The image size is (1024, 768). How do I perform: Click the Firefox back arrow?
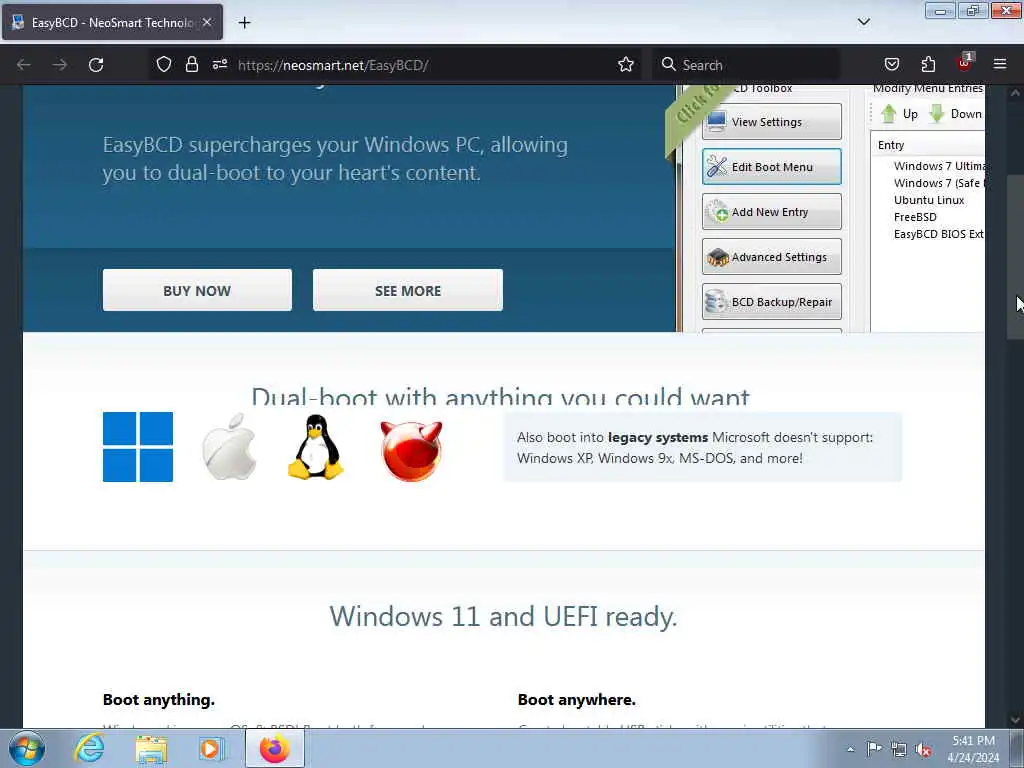tap(24, 65)
